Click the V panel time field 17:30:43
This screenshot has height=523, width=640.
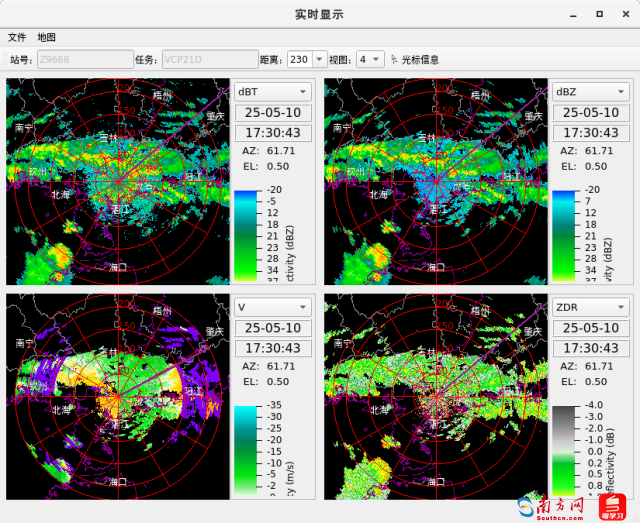pos(273,348)
